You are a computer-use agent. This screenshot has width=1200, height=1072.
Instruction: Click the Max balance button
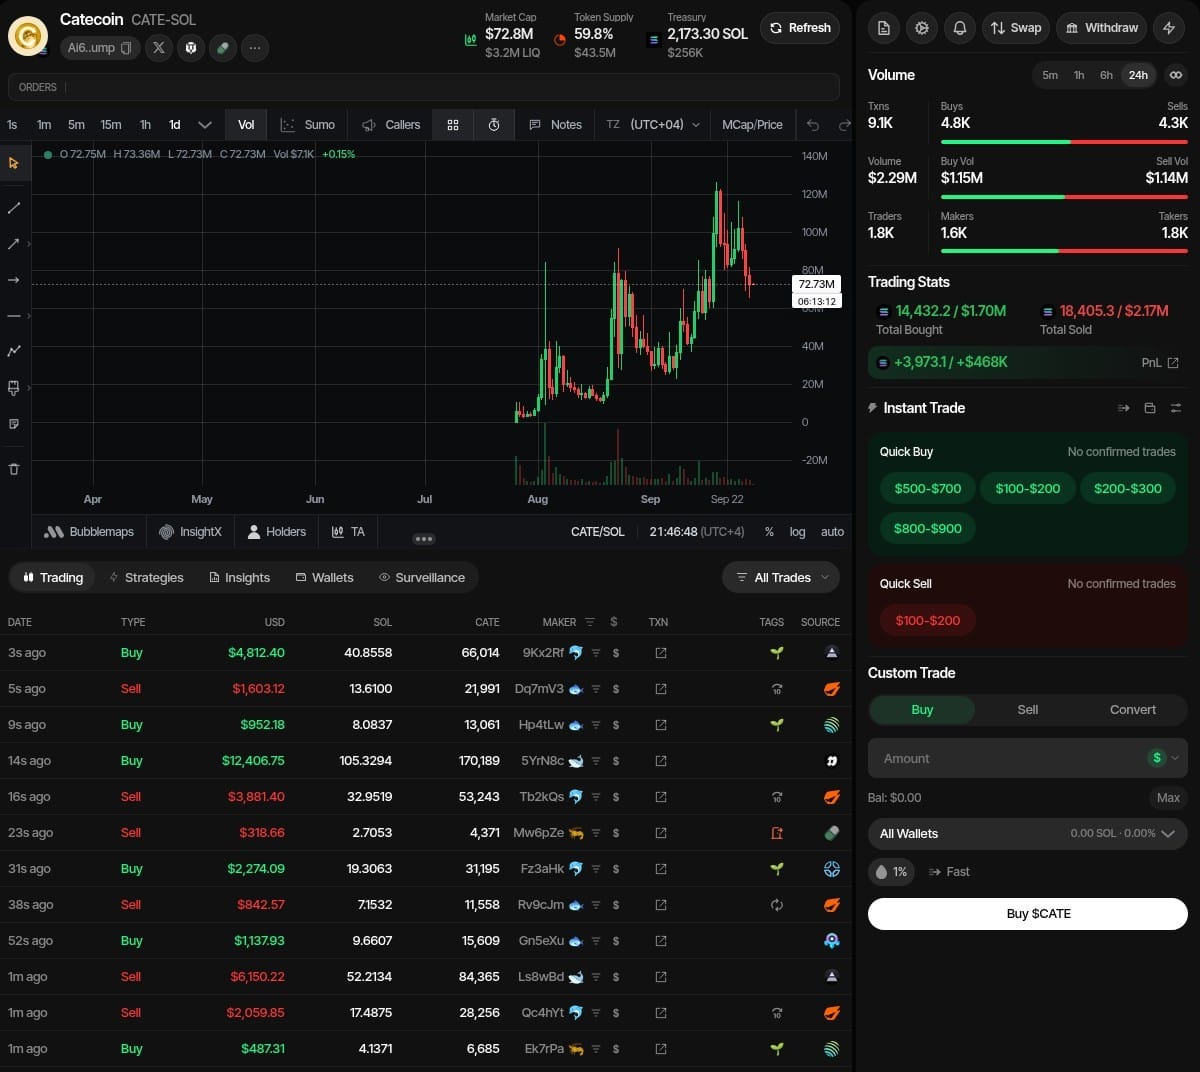tap(1168, 798)
